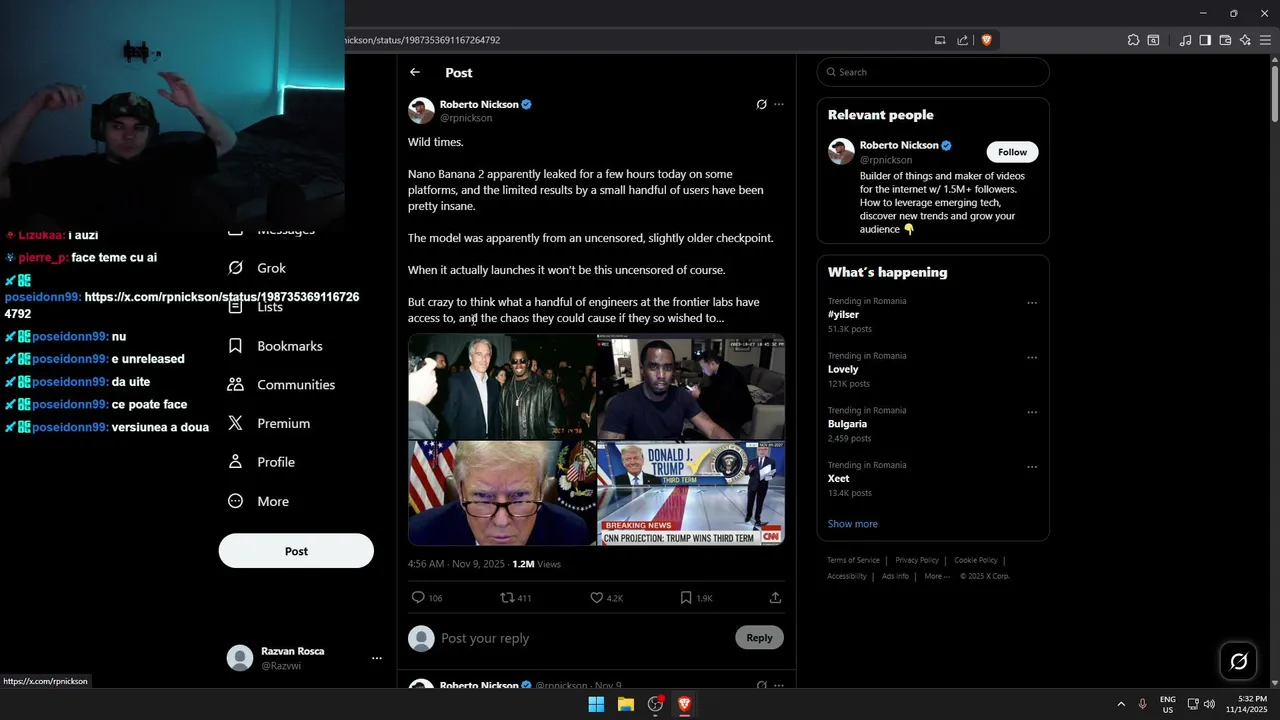The height and width of the screenshot is (720, 1280).
Task: Click the Windows Start button
Action: [596, 704]
